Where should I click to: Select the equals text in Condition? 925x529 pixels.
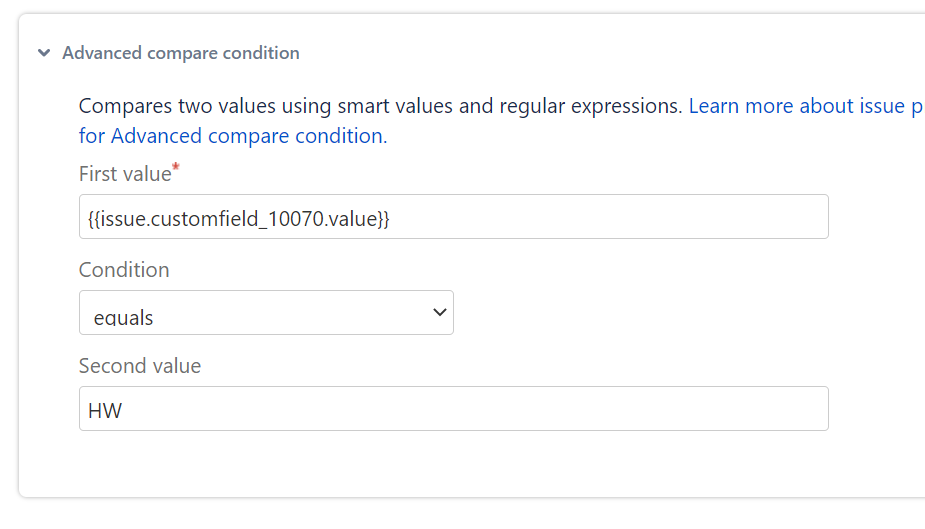pos(123,318)
